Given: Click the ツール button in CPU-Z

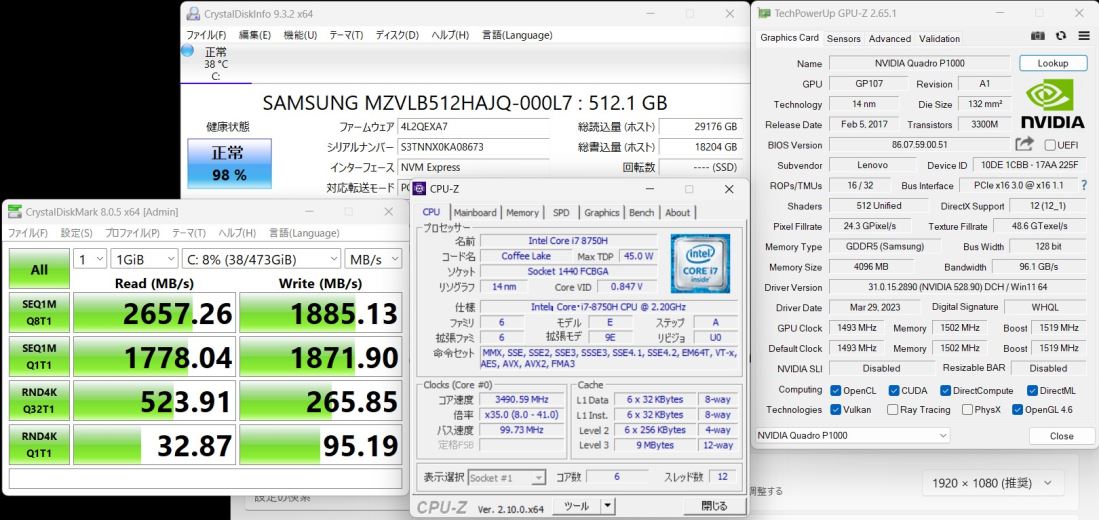Looking at the screenshot, I should pyautogui.click(x=576, y=505).
